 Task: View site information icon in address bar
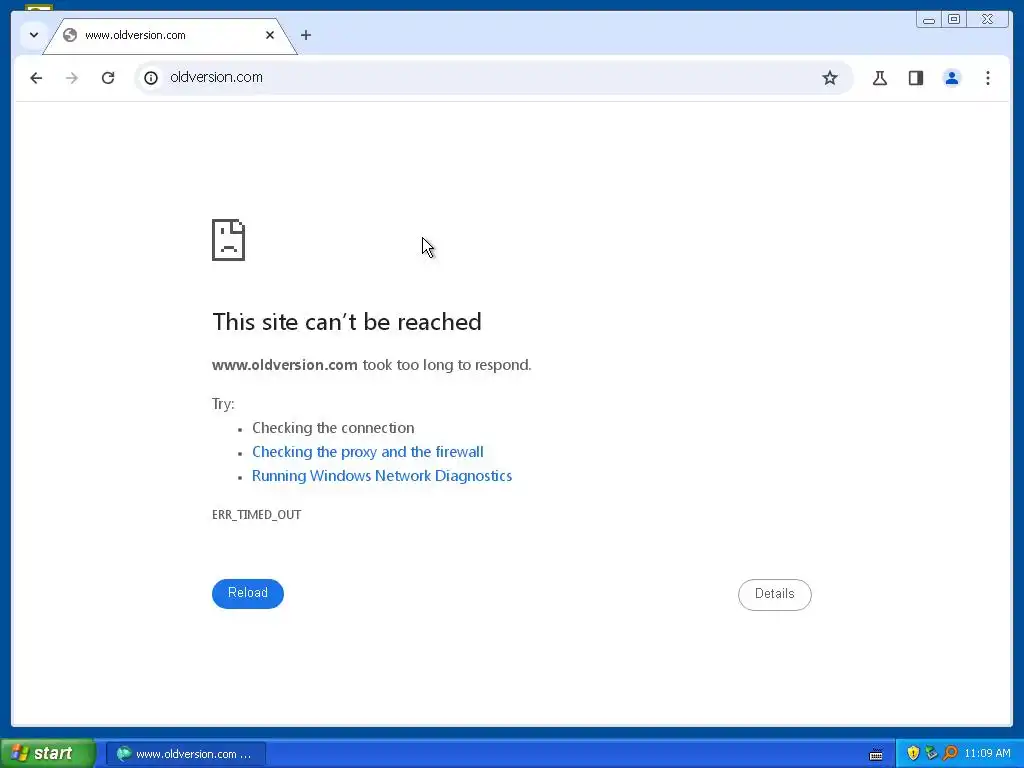pyautogui.click(x=151, y=78)
